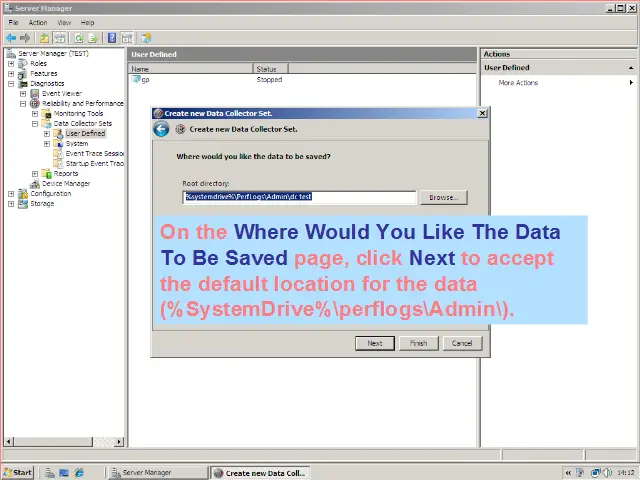
Task: Click the tree pane horizontal scrollbar track
Action: pyautogui.click(x=103, y=442)
